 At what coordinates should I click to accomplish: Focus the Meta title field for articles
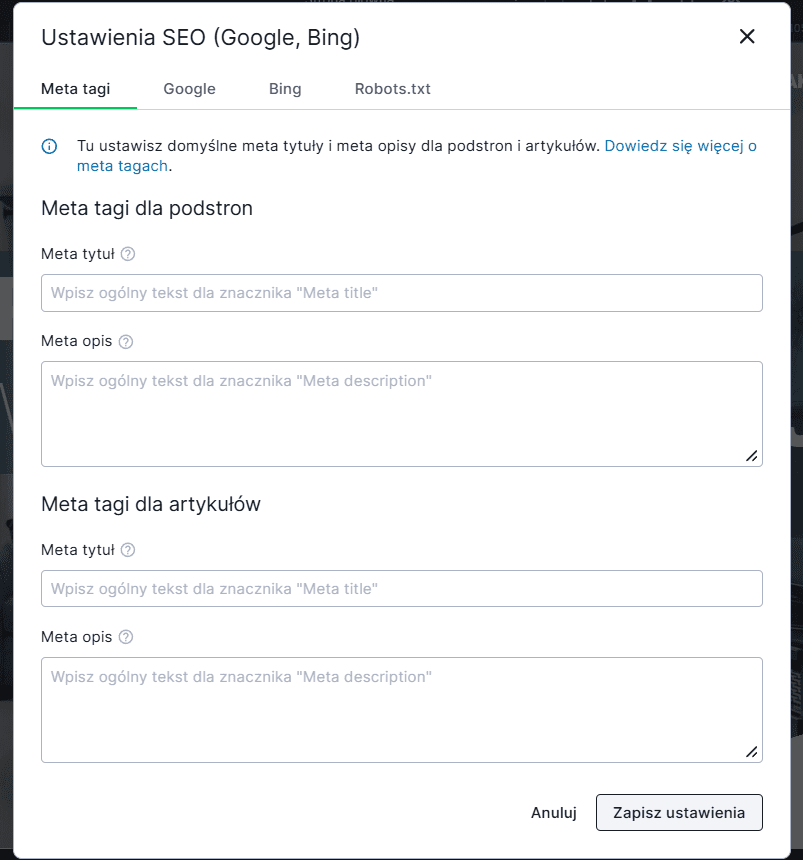tap(401, 589)
